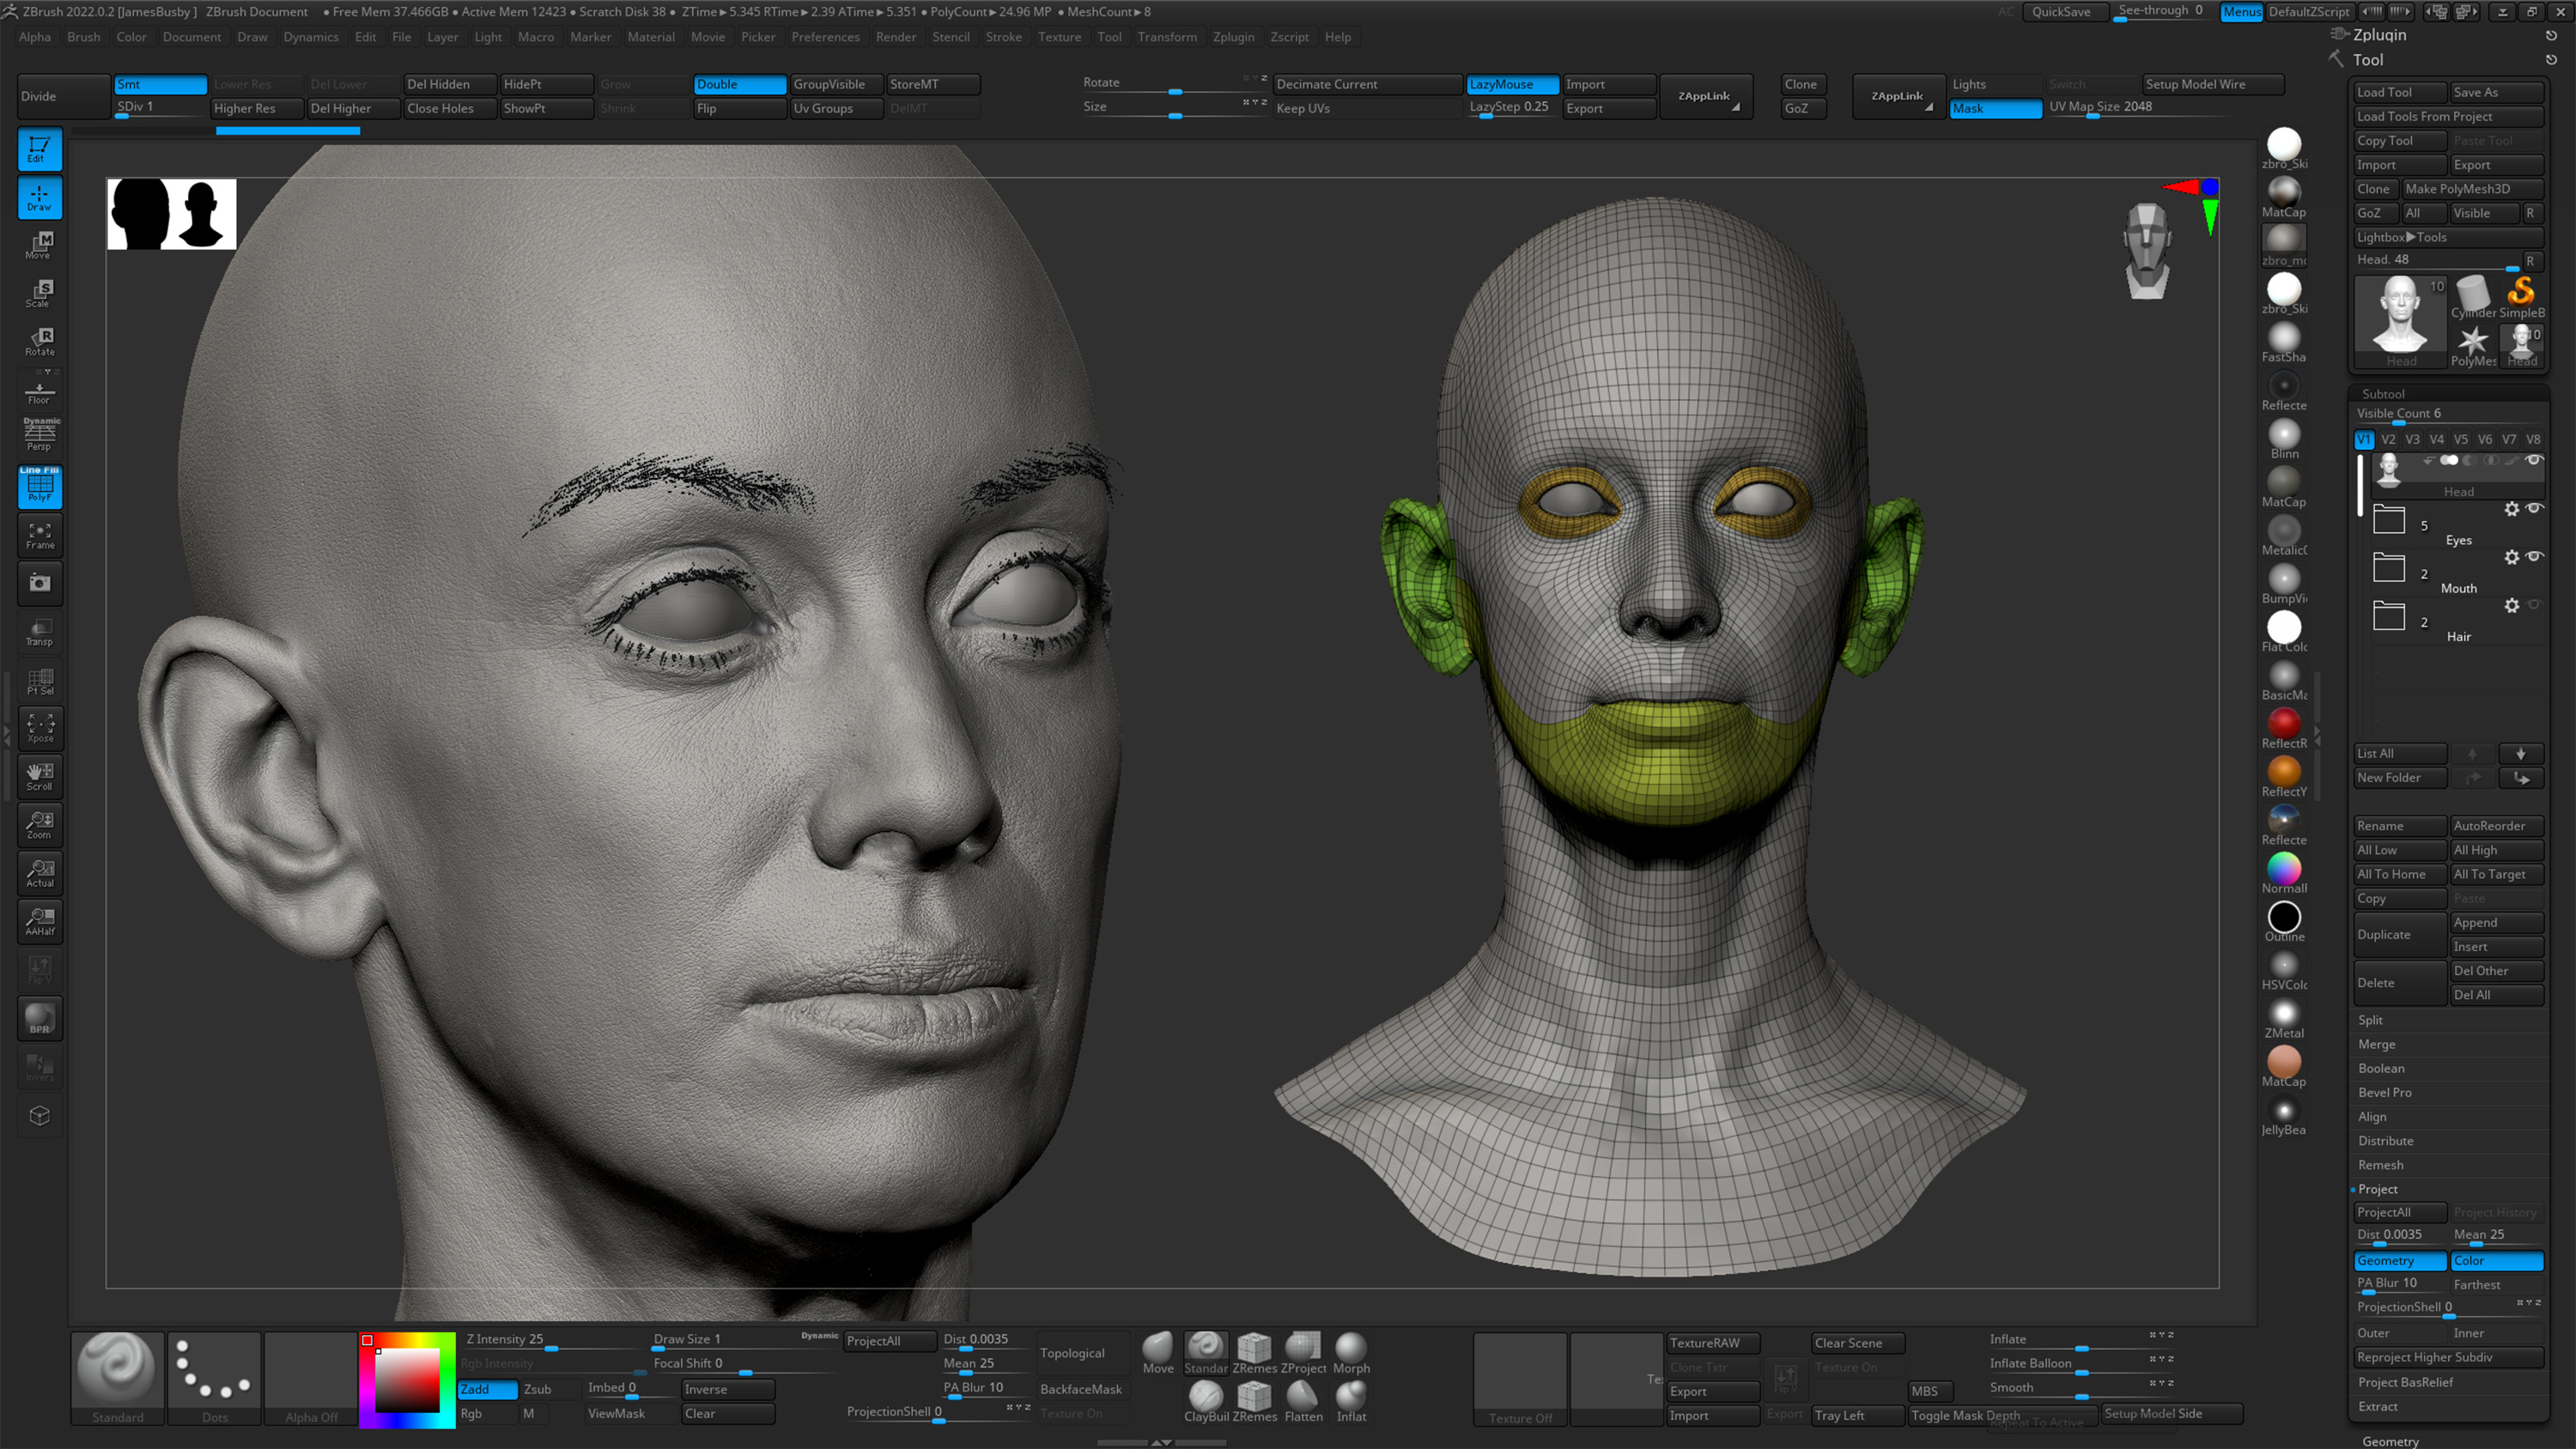2576x1449 pixels.
Task: Select the Inflat brush
Action: (x=1351, y=1400)
